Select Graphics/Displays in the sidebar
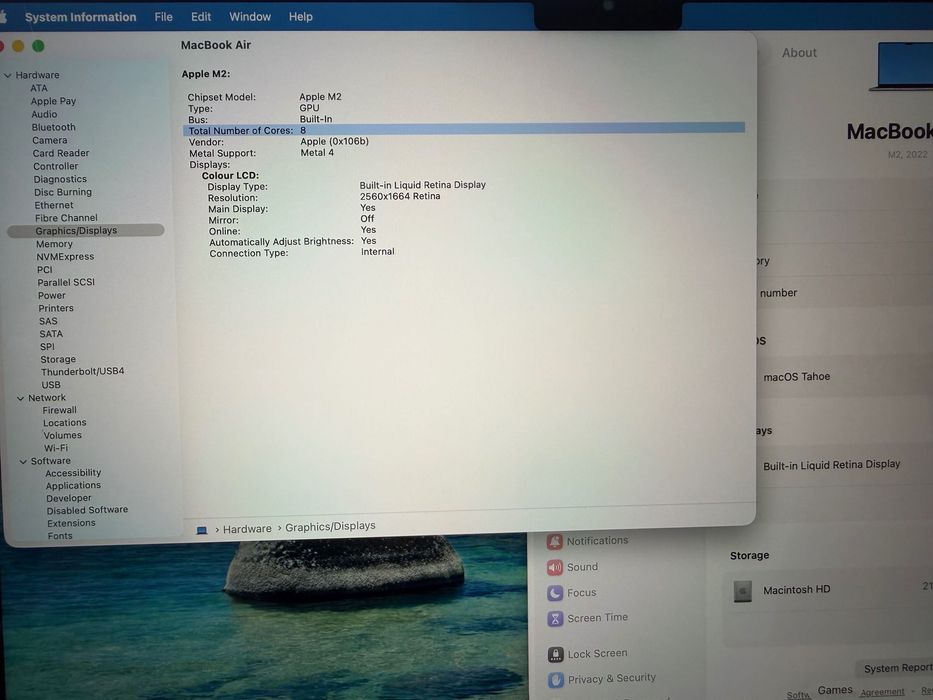The width and height of the screenshot is (933, 700). click(x=86, y=230)
